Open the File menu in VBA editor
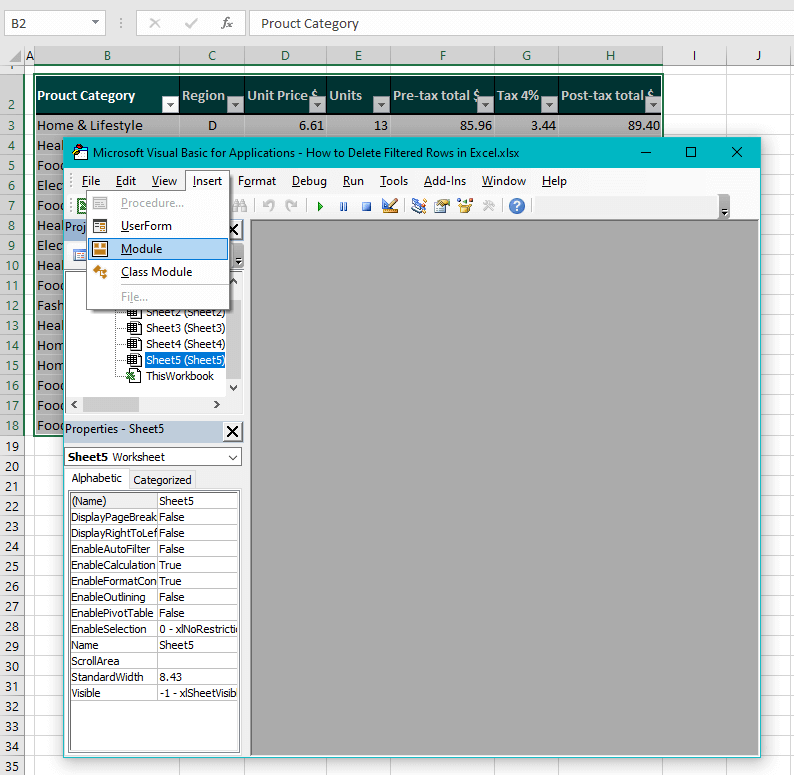 tap(91, 181)
